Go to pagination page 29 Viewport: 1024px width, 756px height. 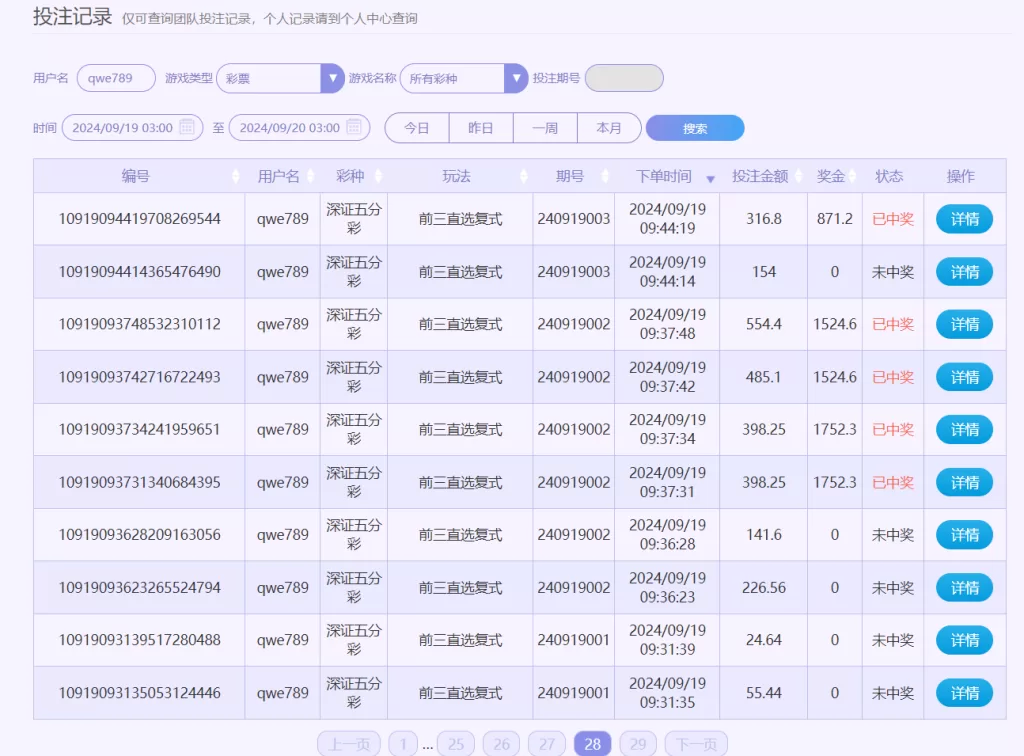638,744
